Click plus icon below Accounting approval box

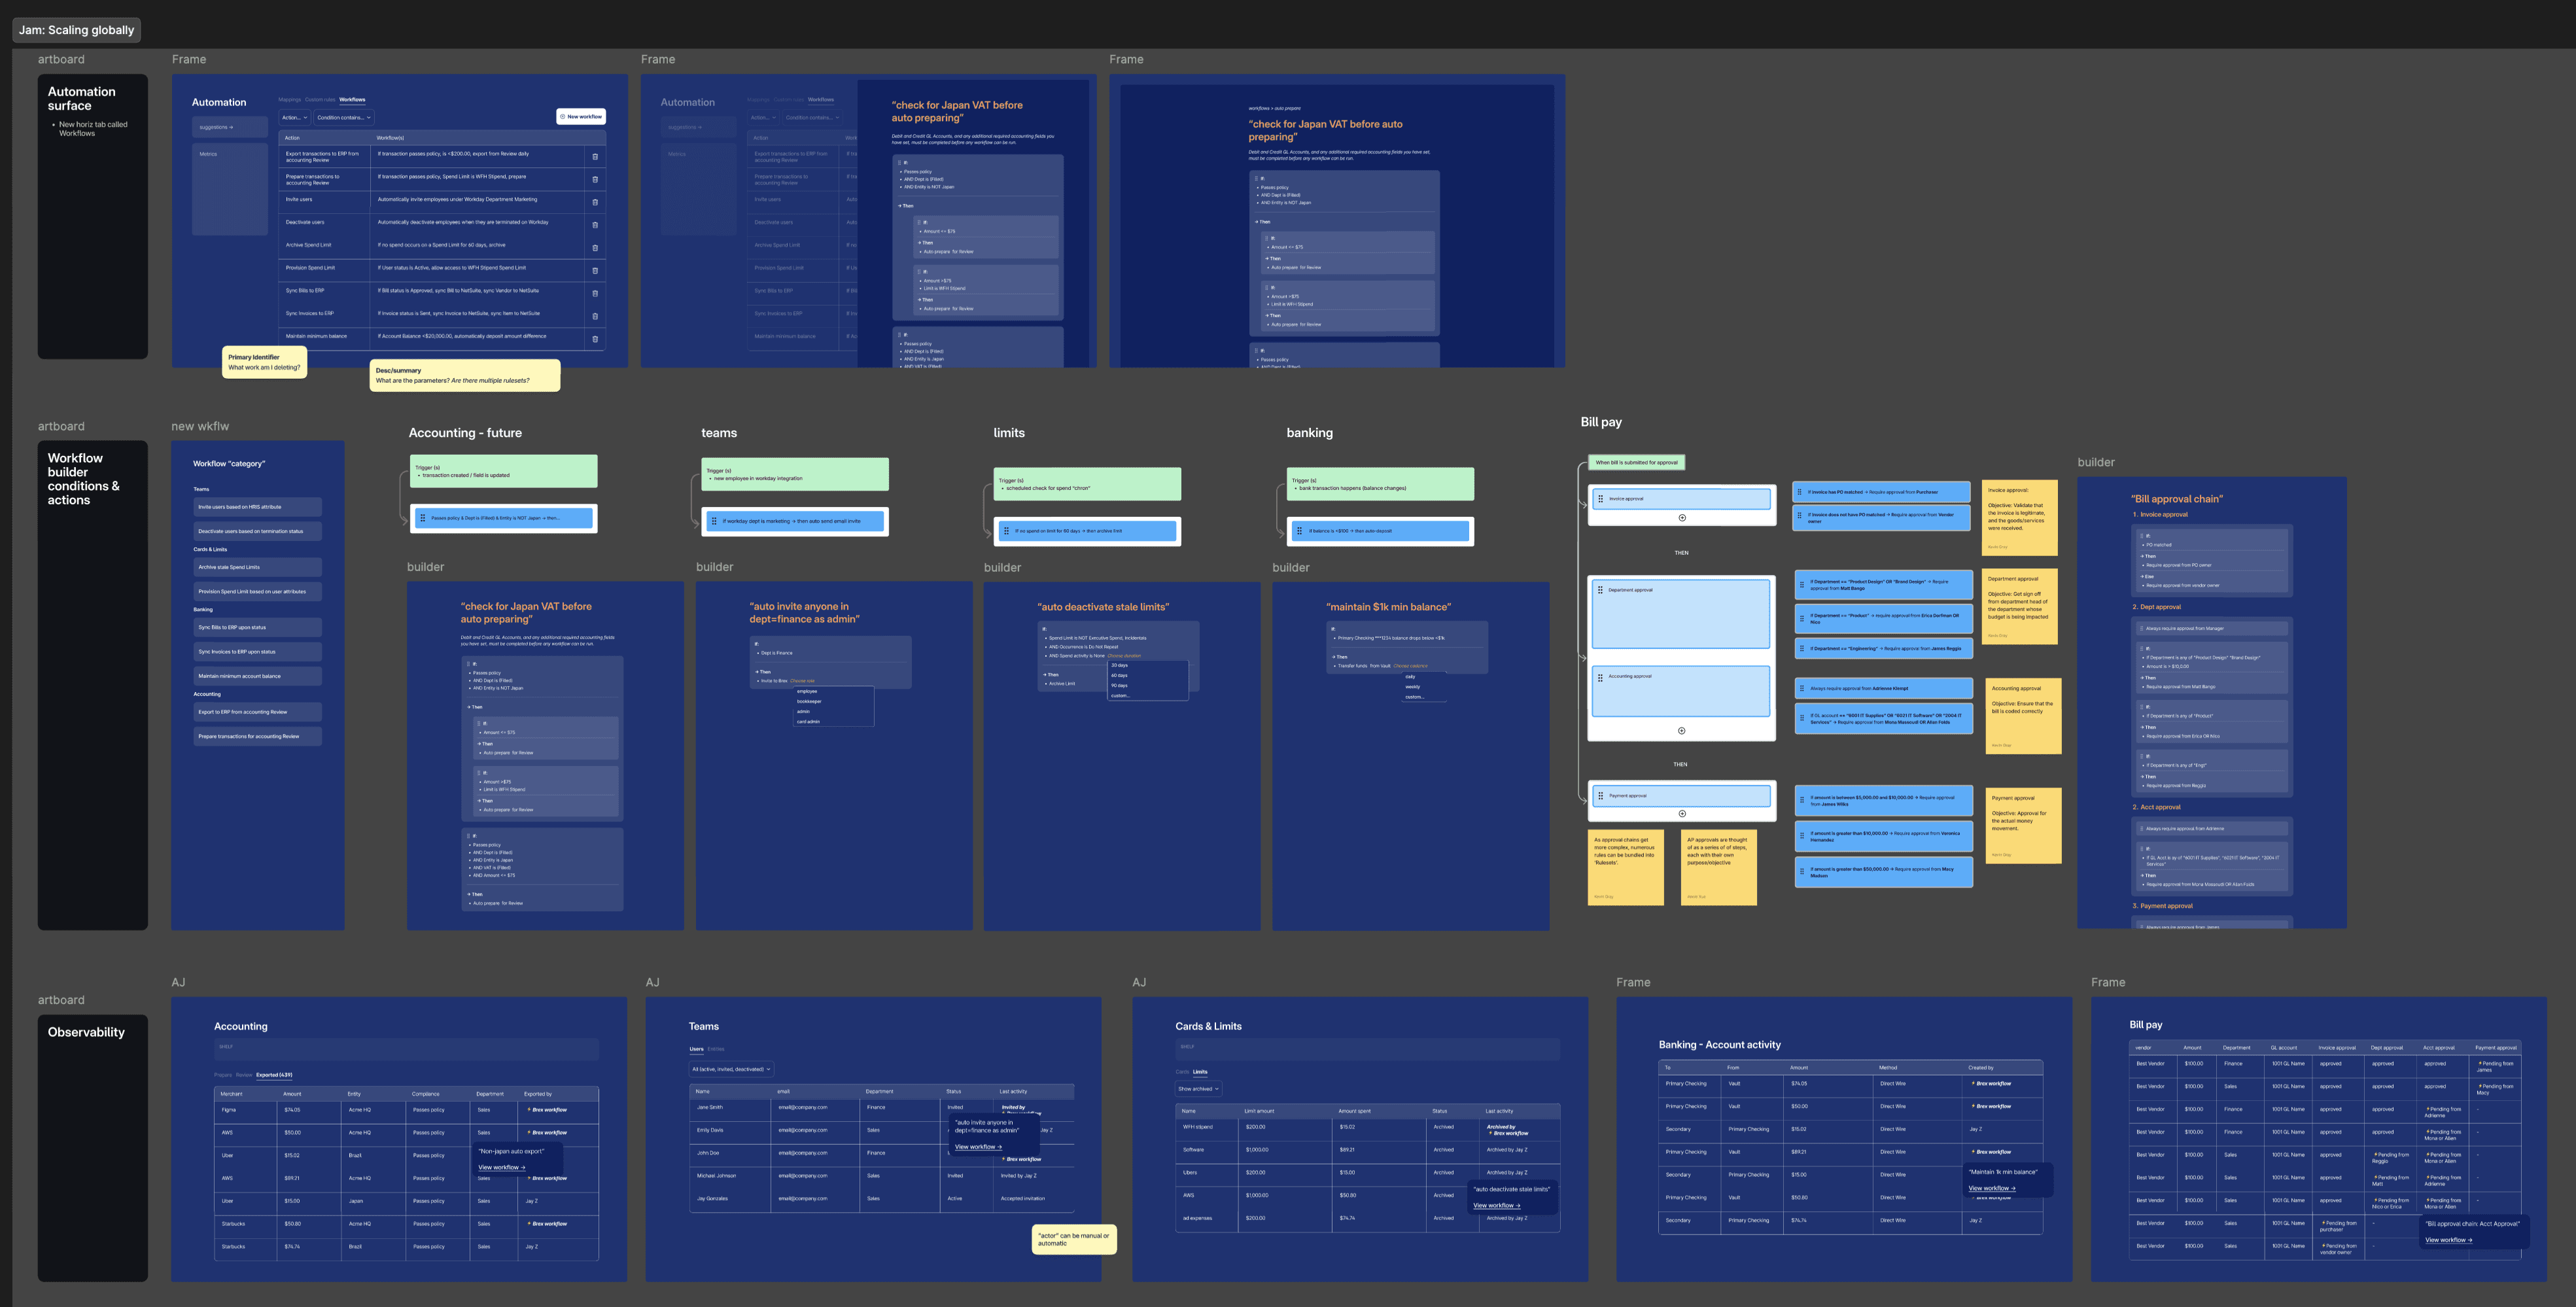(1682, 730)
